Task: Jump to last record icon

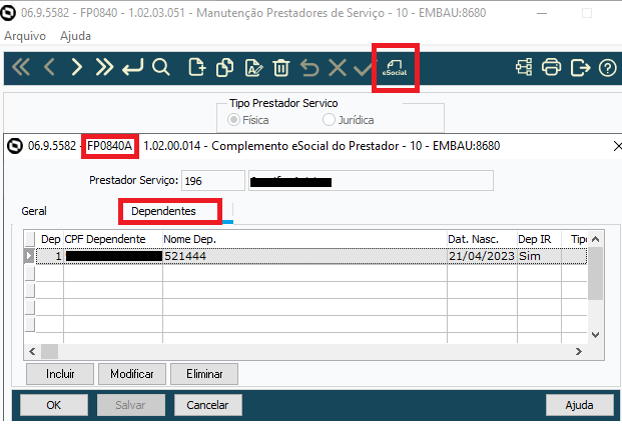Action: coord(104,67)
